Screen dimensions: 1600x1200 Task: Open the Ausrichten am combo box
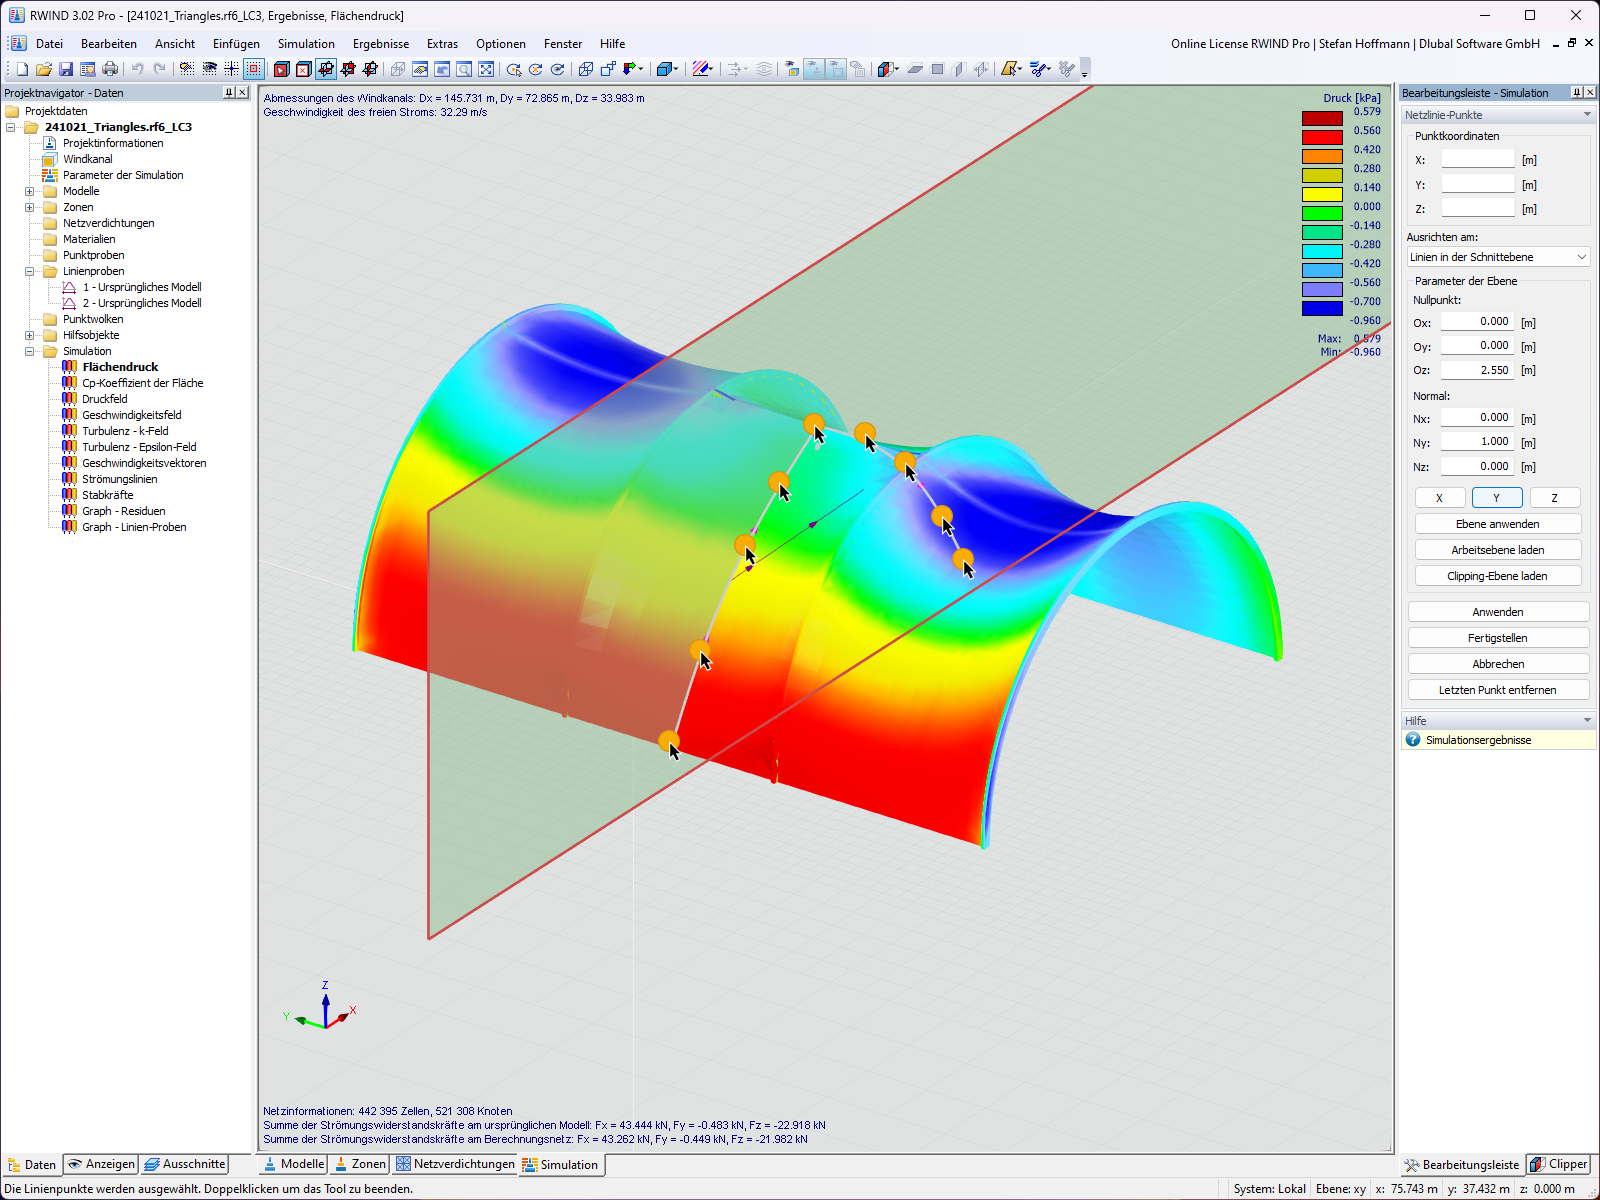(x=1497, y=257)
